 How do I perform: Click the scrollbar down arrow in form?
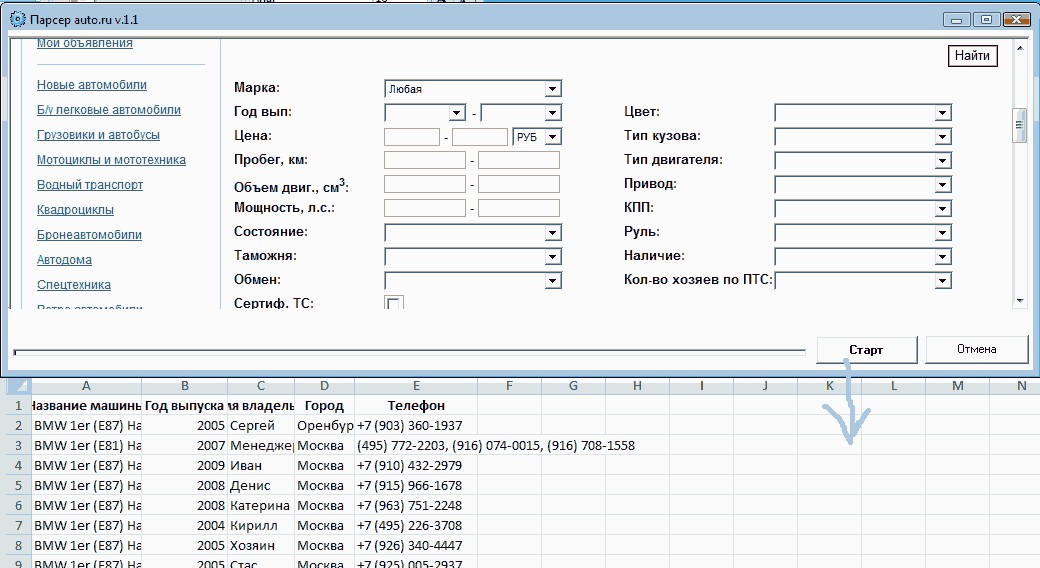point(1019,301)
